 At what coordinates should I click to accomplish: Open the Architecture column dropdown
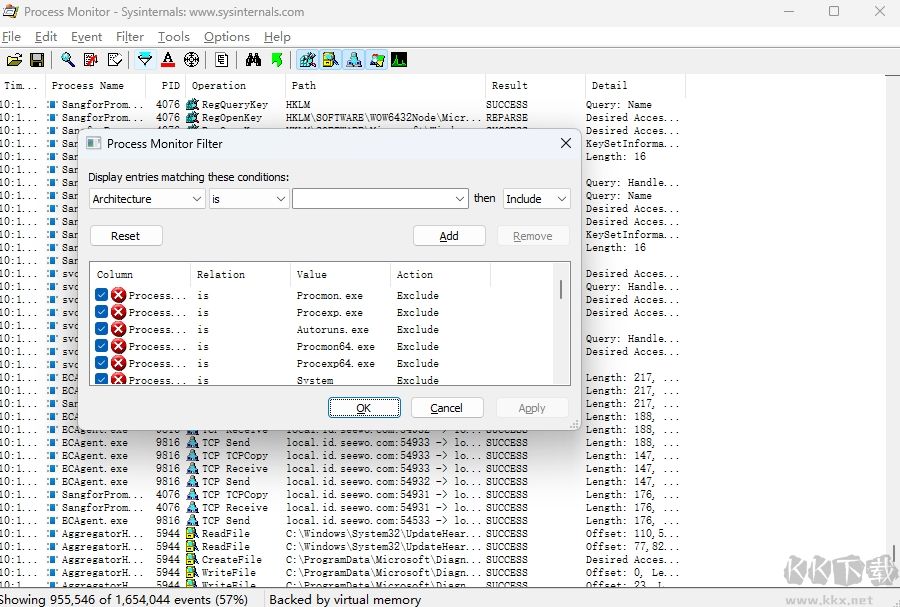(x=147, y=199)
